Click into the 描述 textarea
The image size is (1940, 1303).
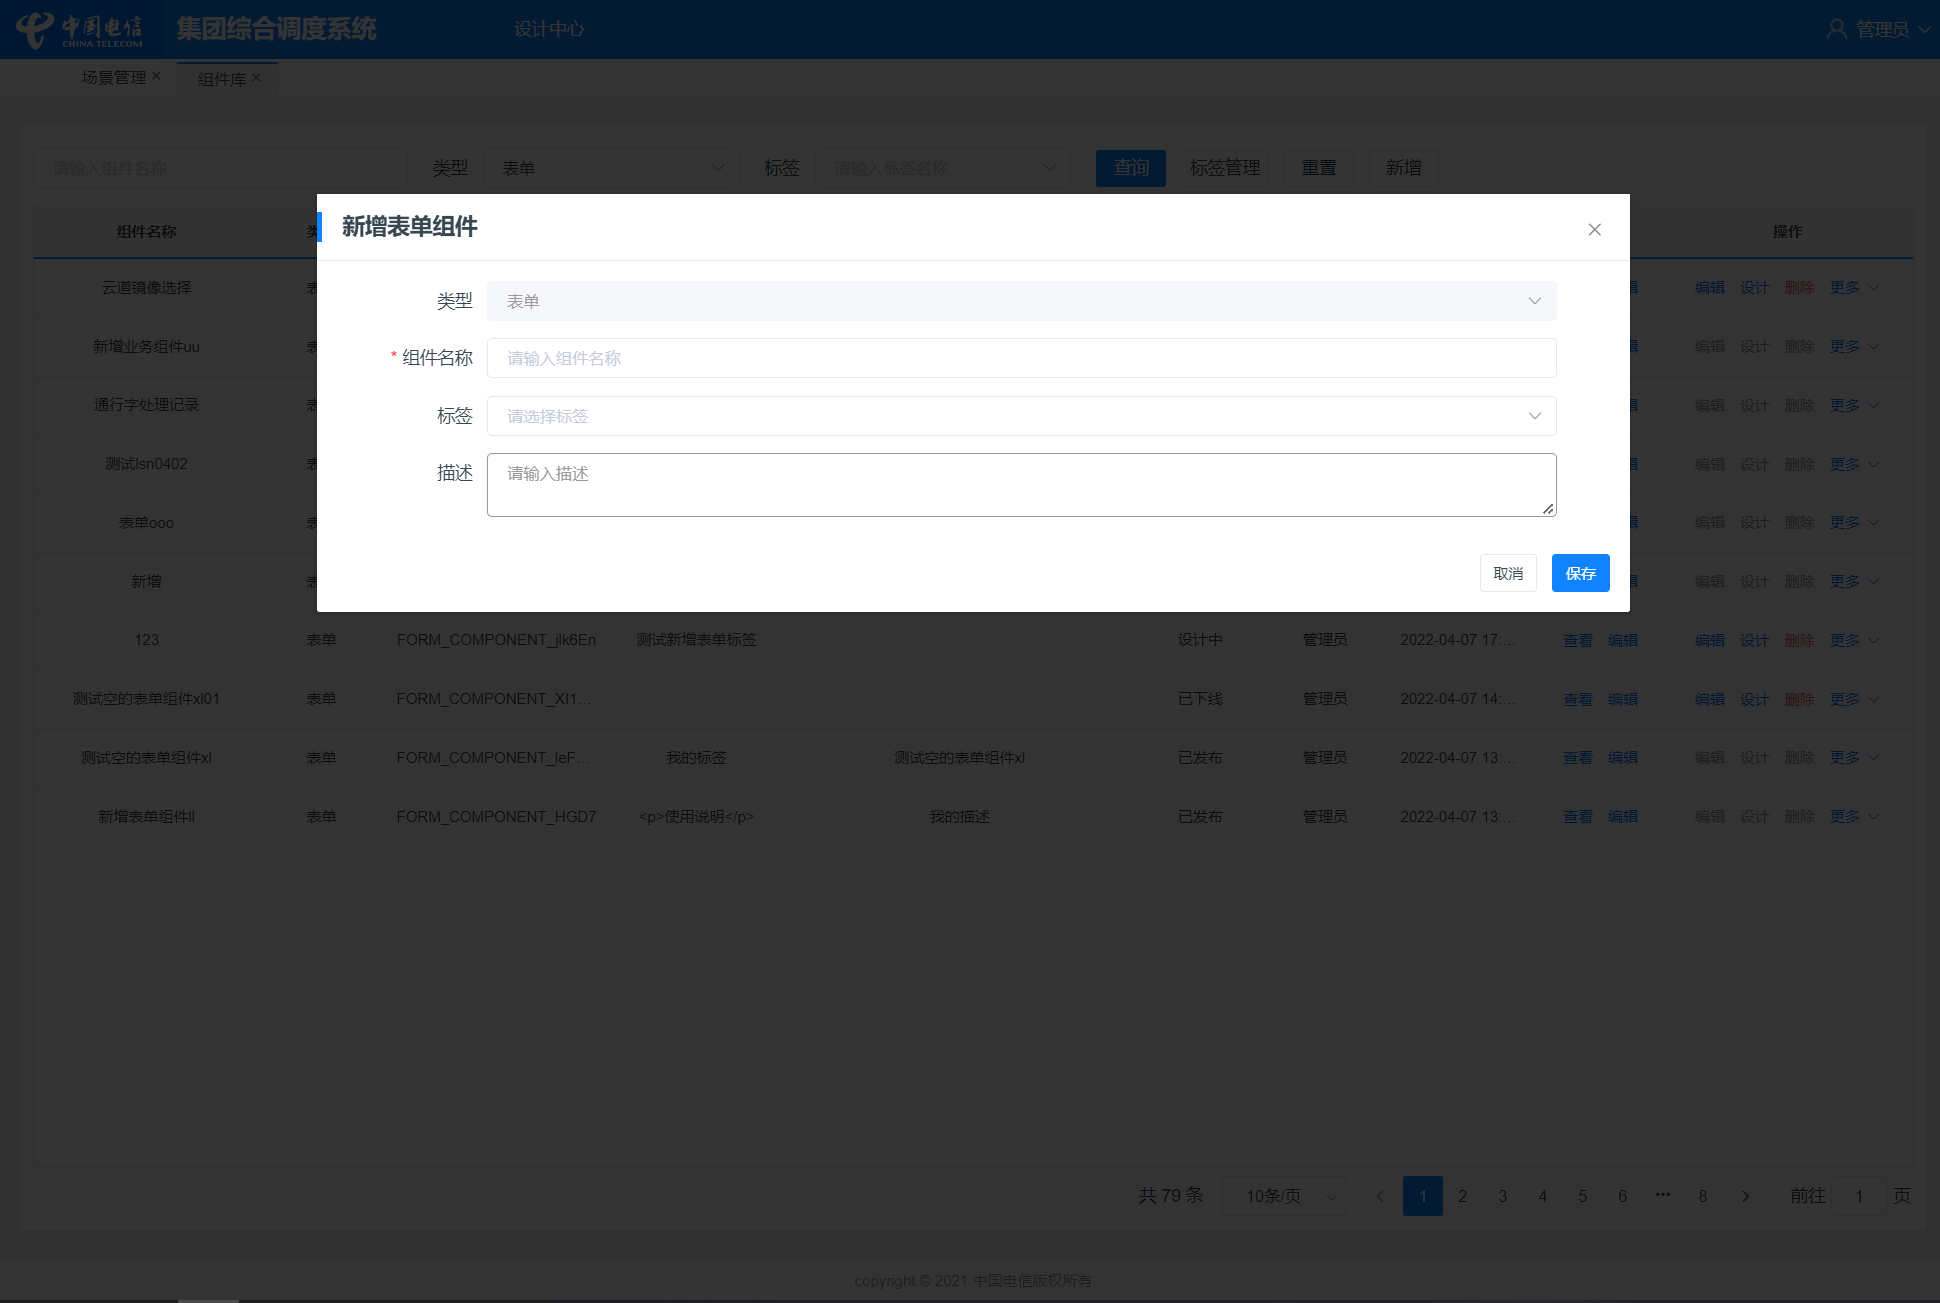pyautogui.click(x=1021, y=485)
